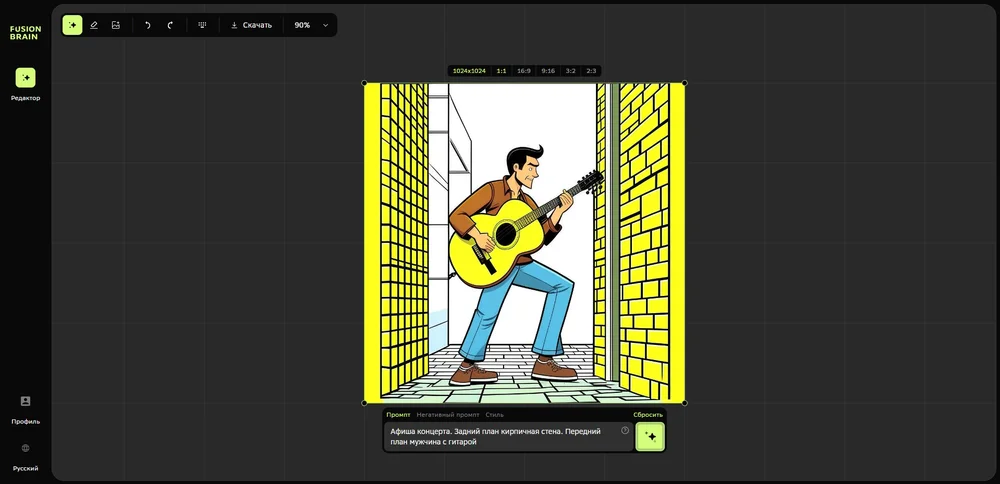Select the 9:16 aspect ratio
The width and height of the screenshot is (1000, 484).
[547, 71]
